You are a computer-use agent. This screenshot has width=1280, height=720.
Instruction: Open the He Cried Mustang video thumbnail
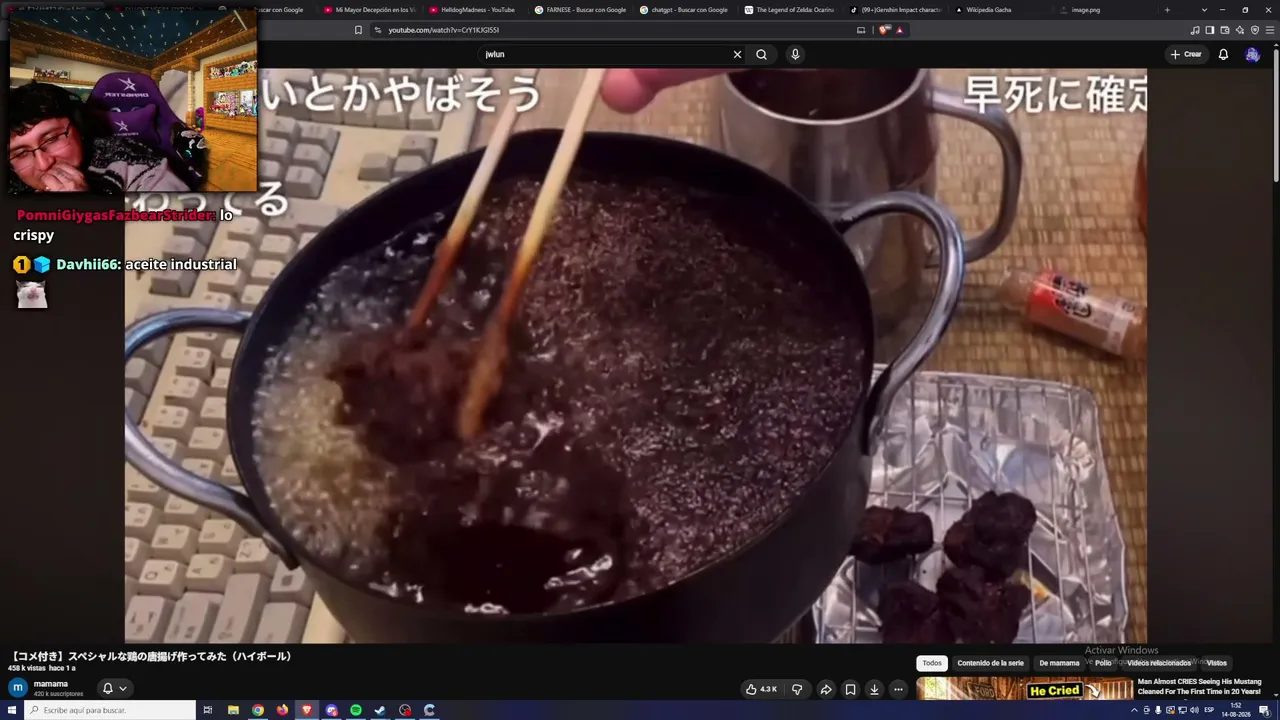(x=1024, y=689)
